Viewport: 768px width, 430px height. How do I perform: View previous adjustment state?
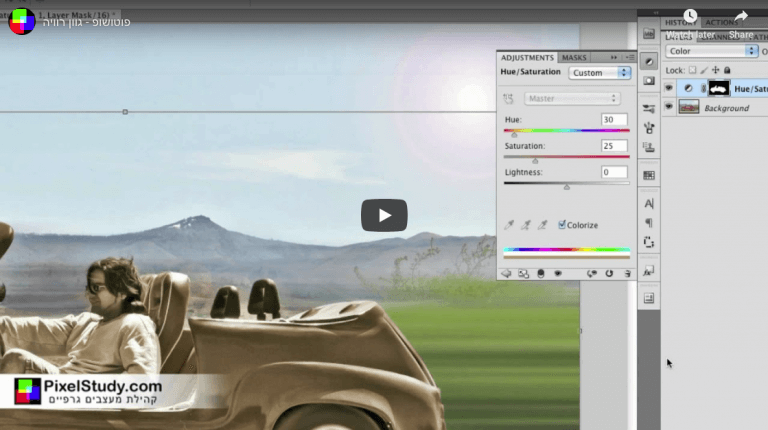click(592, 274)
